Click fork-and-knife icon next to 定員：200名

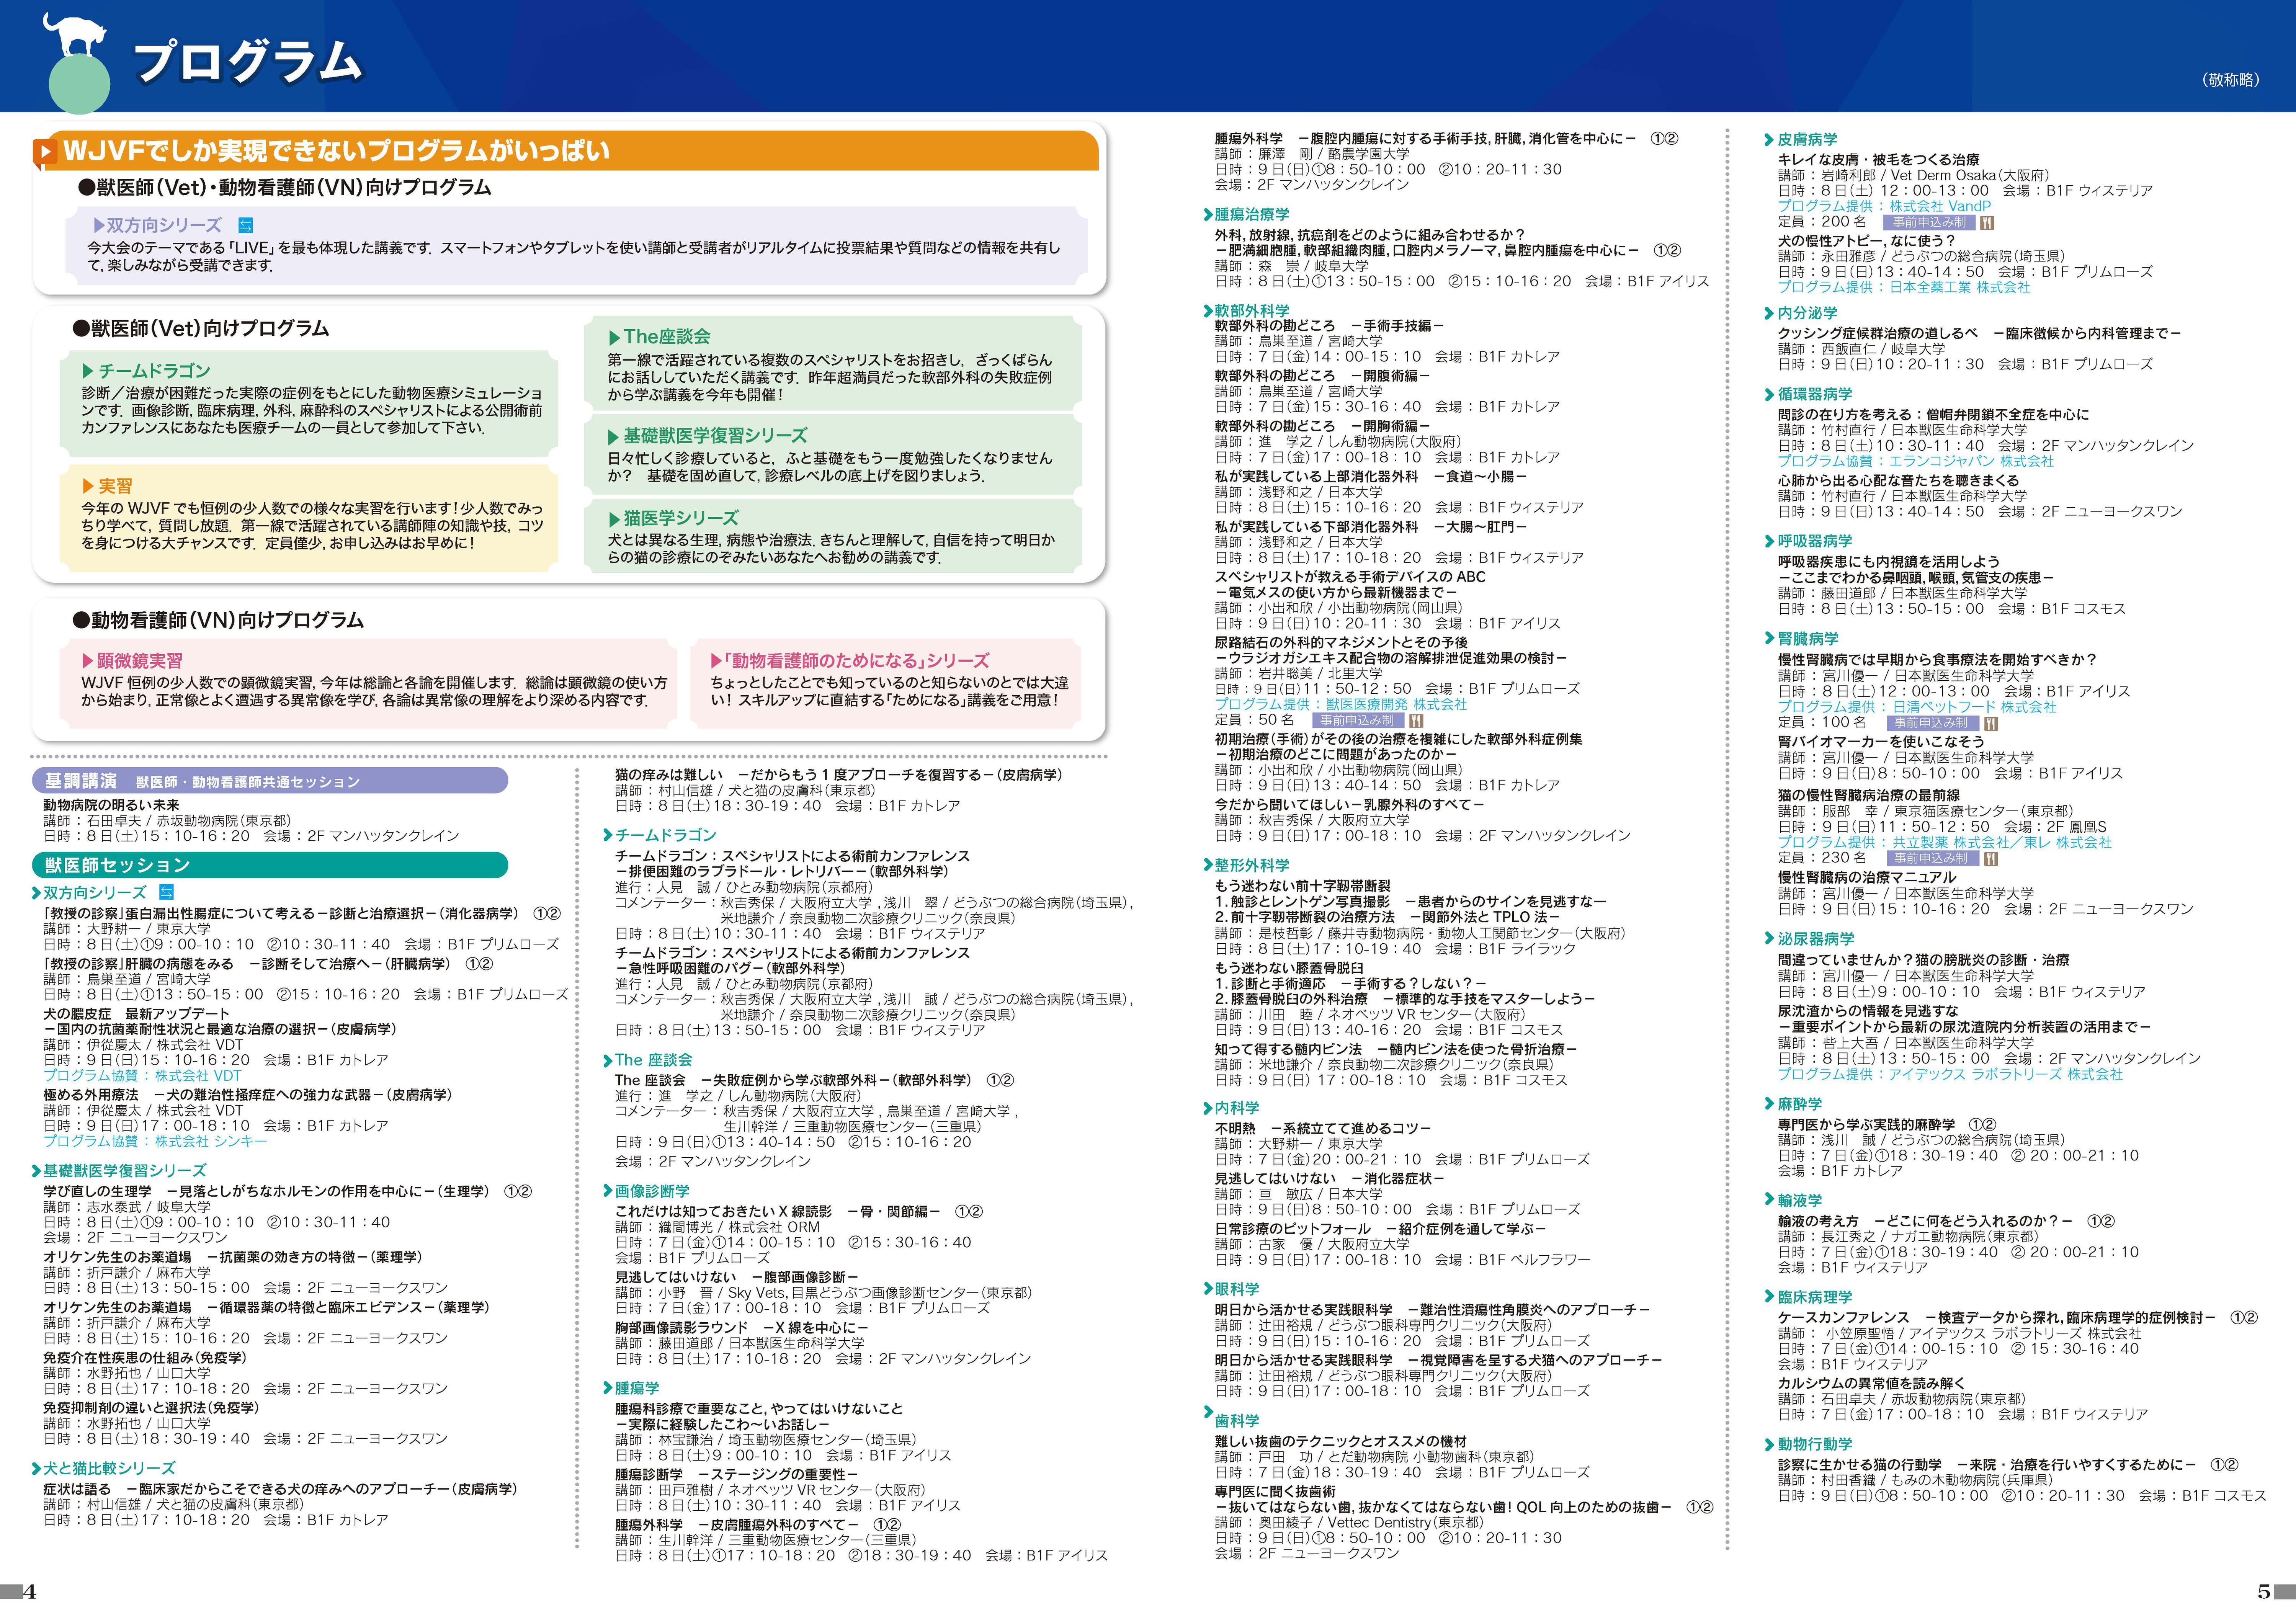[1987, 222]
